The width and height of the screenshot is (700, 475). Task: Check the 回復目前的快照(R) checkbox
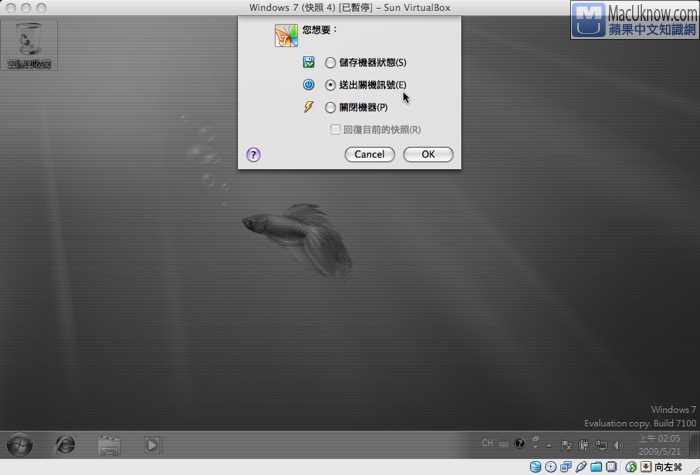[335, 129]
